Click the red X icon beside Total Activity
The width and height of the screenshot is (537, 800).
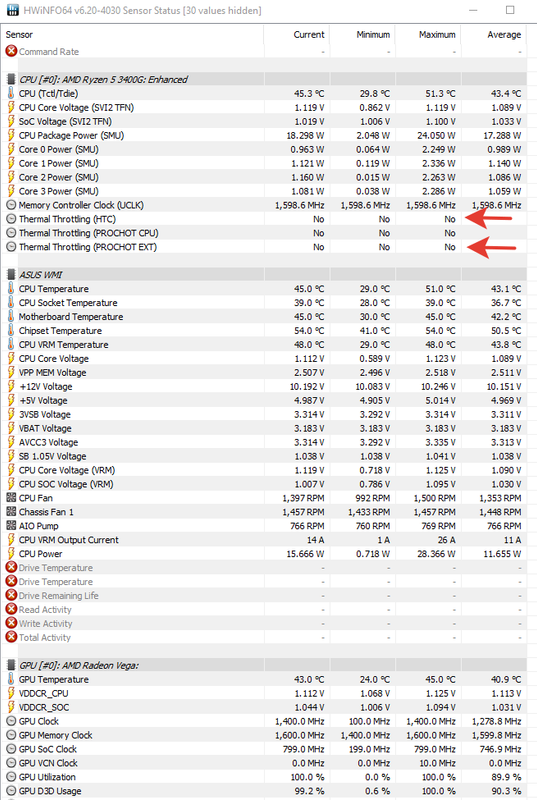[x=11, y=637]
